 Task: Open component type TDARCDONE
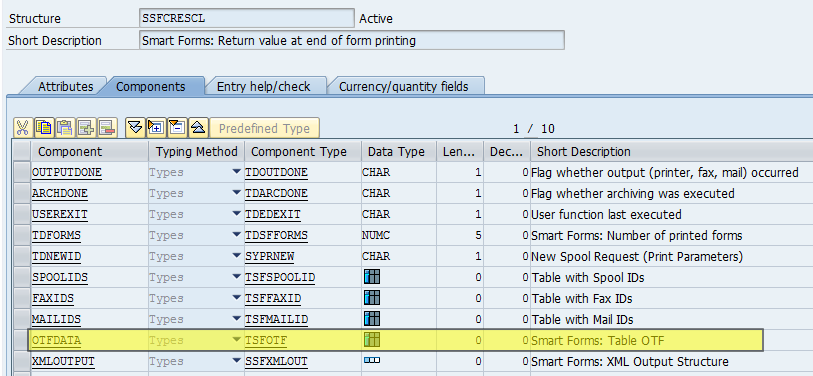click(276, 193)
